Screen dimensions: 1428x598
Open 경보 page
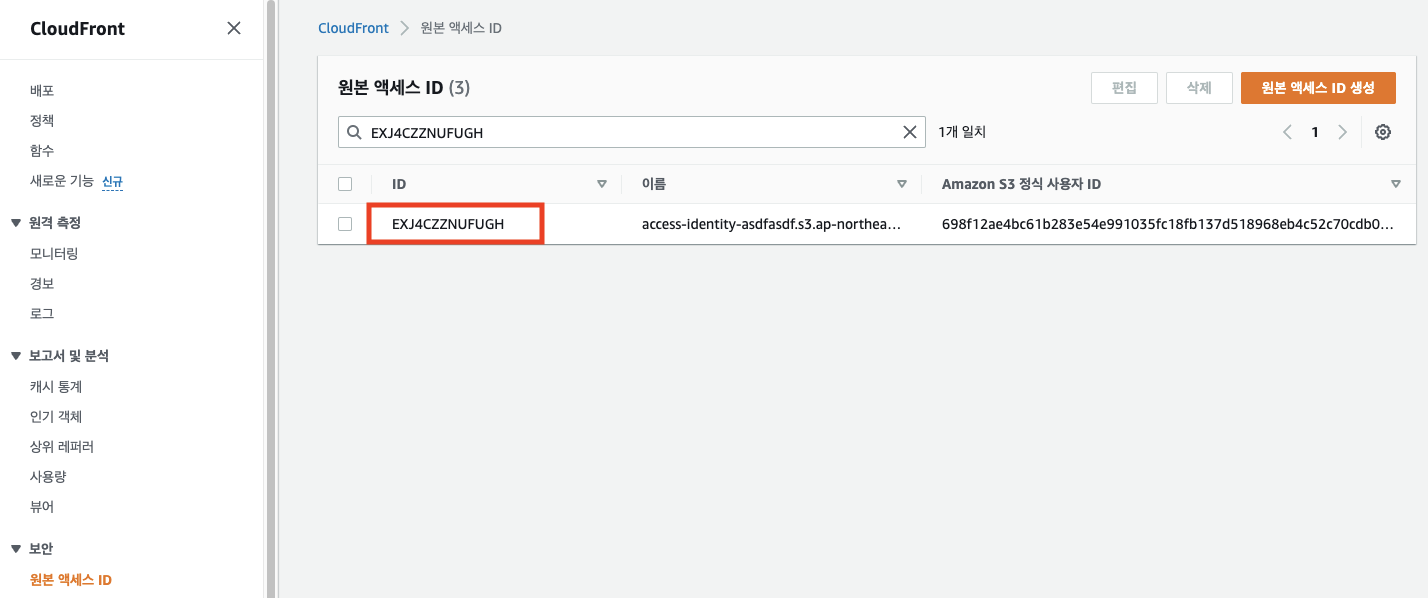pyautogui.click(x=42, y=283)
